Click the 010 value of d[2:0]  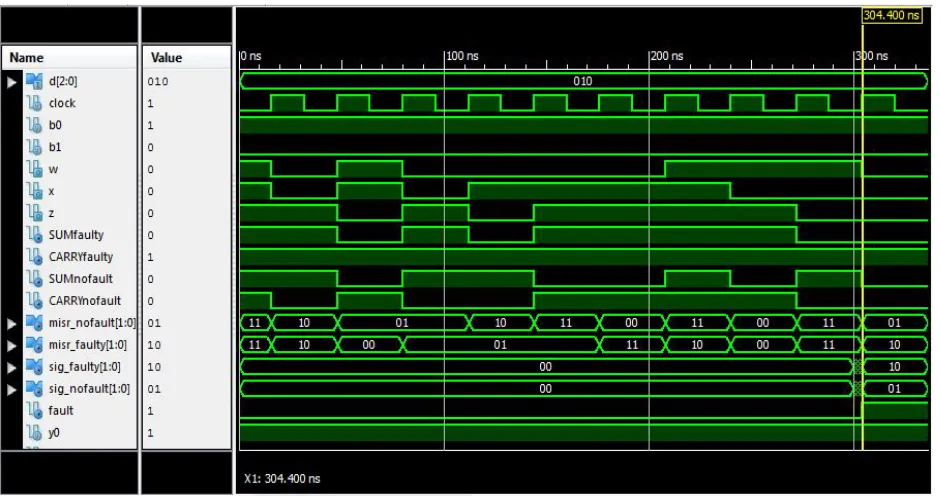158,82
